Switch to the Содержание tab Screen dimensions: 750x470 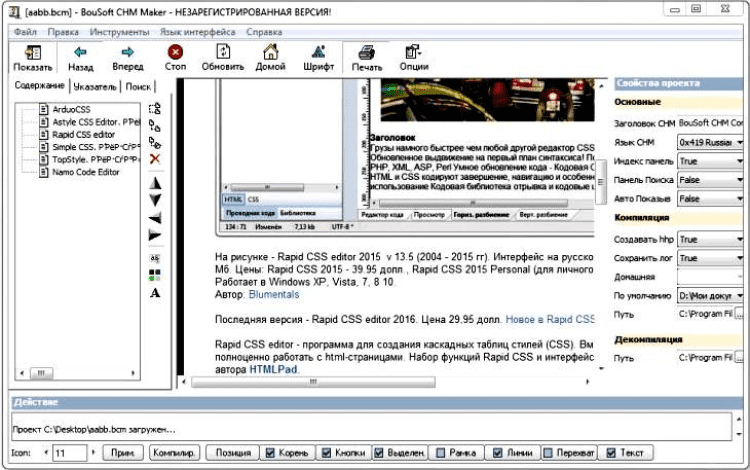[39, 85]
